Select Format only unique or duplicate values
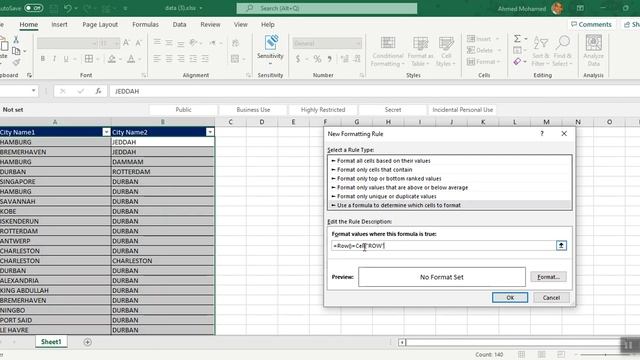 (x=450, y=196)
